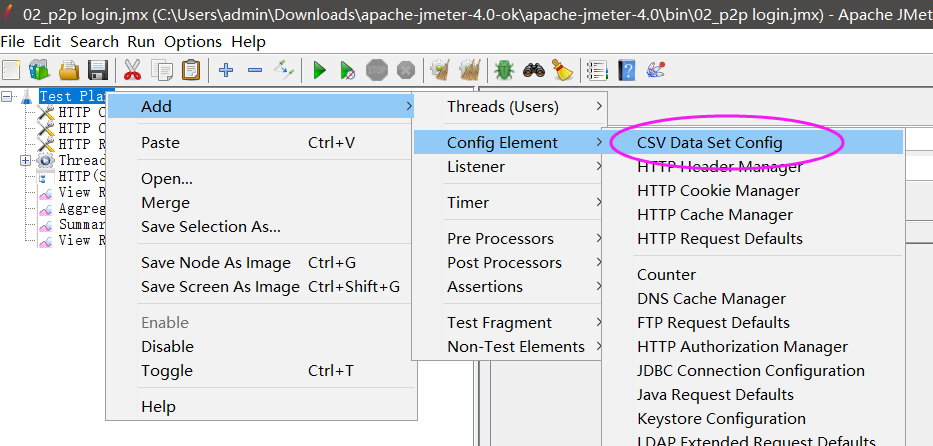933x446 pixels.
Task: Choose Save Node As Image
Action: click(x=261, y=263)
